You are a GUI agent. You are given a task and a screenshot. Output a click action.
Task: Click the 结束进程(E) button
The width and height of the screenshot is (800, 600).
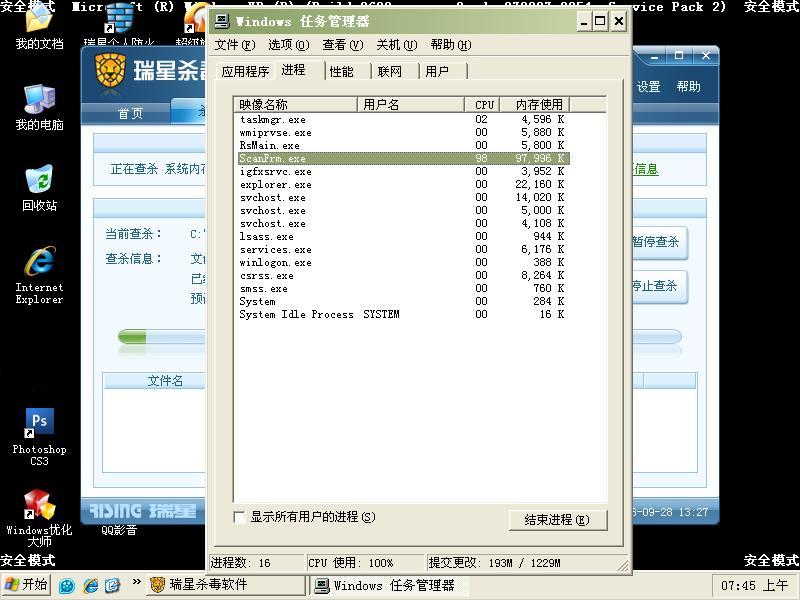pos(558,520)
